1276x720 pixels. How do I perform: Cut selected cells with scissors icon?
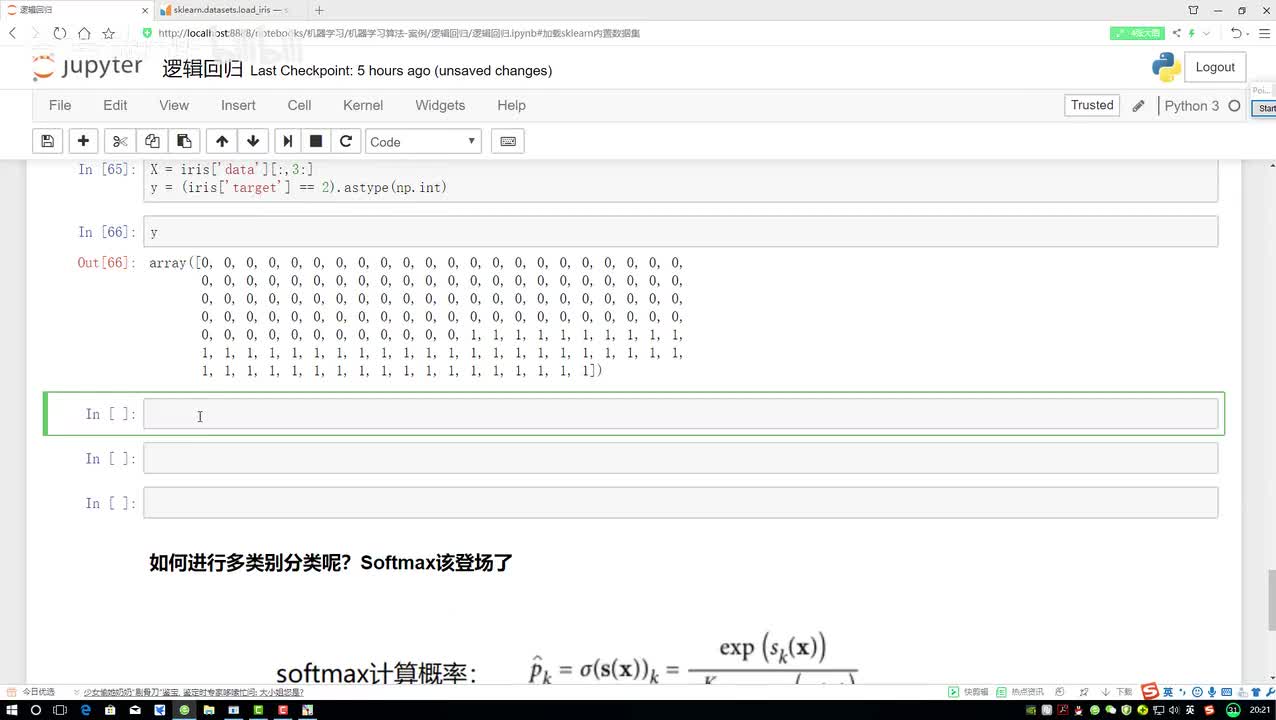point(120,142)
